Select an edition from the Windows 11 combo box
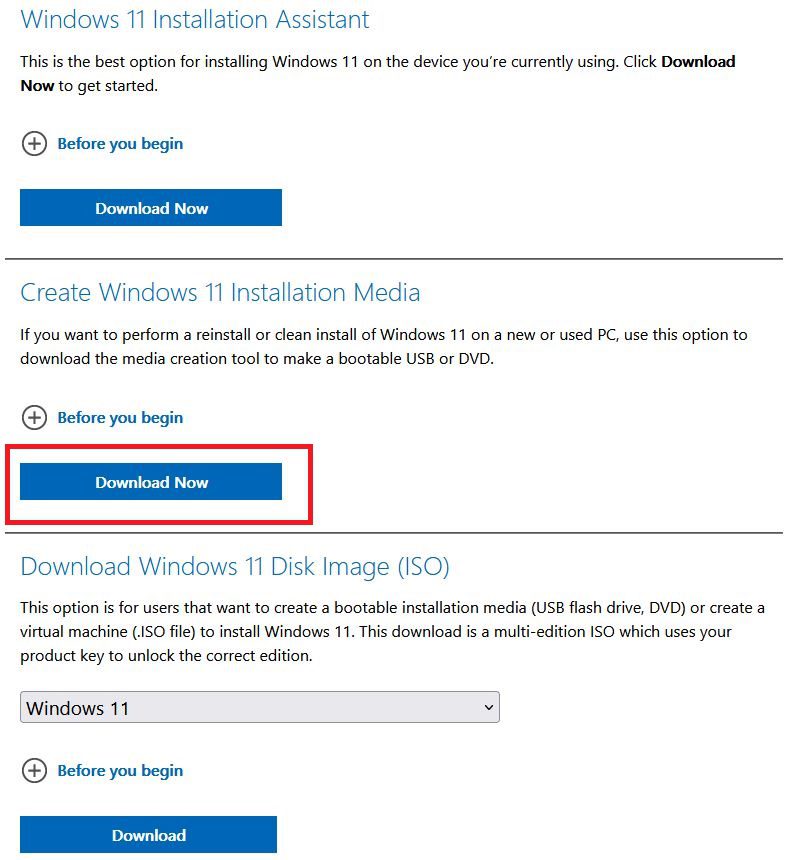787x860 pixels. pos(260,707)
